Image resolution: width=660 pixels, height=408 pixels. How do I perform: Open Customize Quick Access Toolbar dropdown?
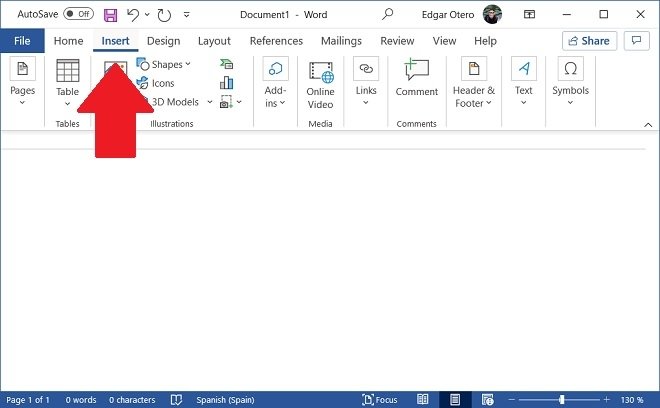click(186, 15)
